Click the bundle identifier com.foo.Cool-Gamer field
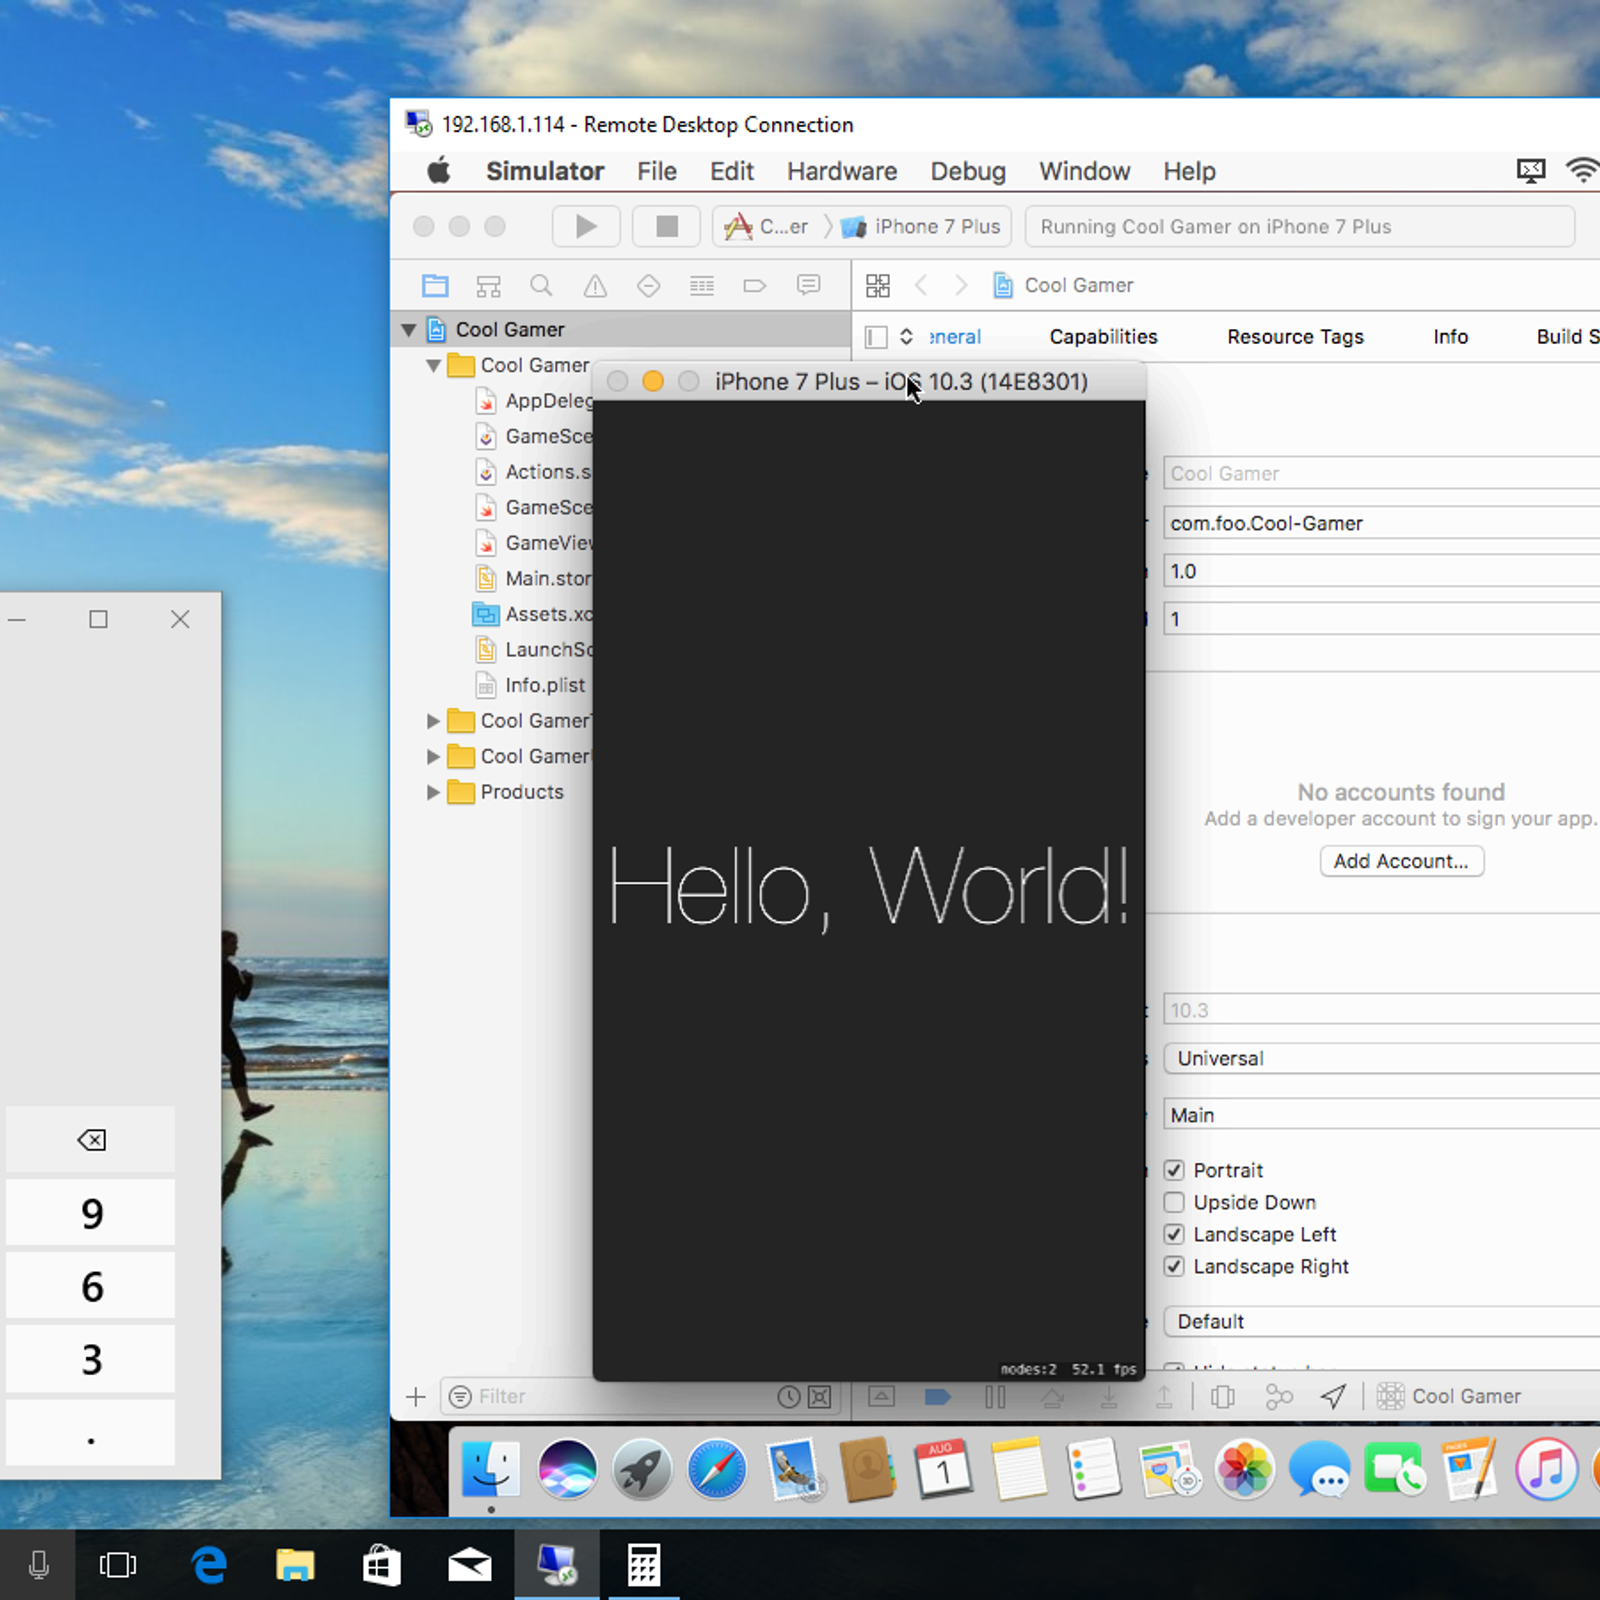This screenshot has height=1600, width=1600. pyautogui.click(x=1381, y=523)
